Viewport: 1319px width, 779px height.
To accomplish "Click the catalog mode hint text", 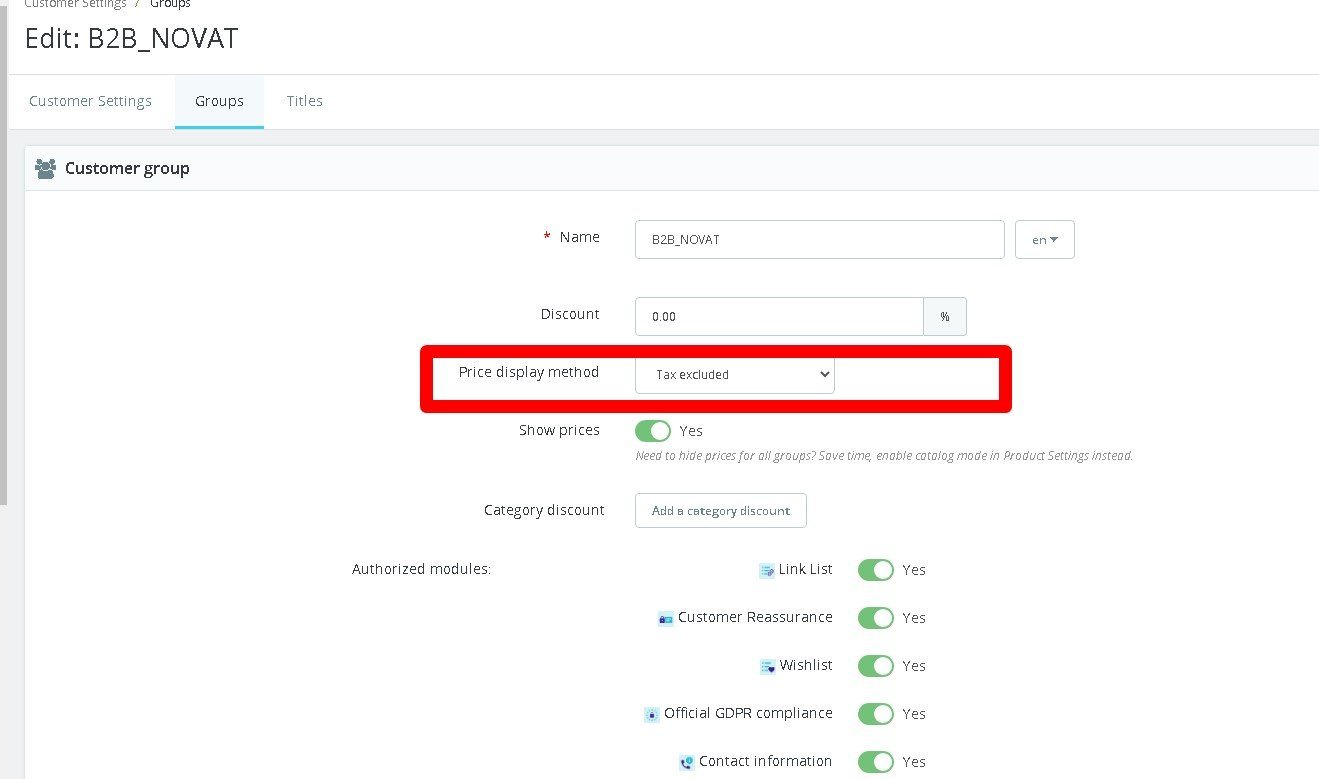I will click(x=884, y=456).
